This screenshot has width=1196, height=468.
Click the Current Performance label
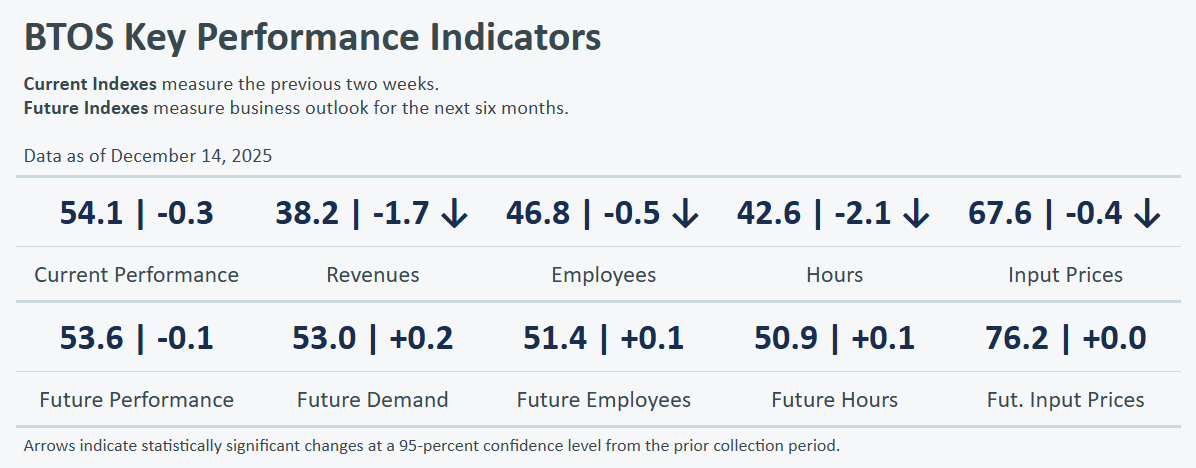coord(136,275)
